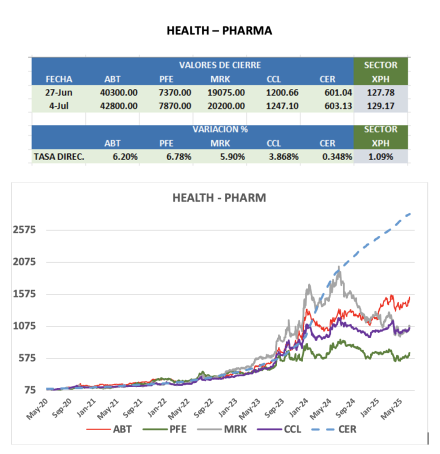Screen dimensions: 440x454
Task: Click the MRK value 20200.00 cell
Action: [x=226, y=106]
